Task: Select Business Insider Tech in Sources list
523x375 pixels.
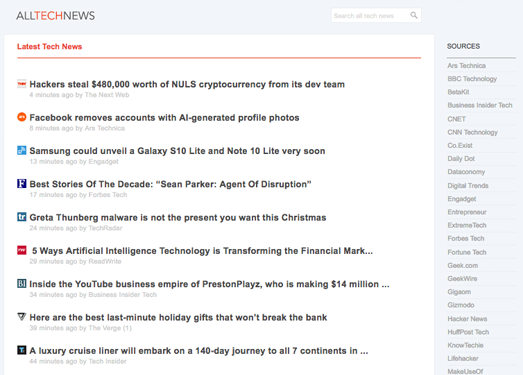Action: click(480, 105)
